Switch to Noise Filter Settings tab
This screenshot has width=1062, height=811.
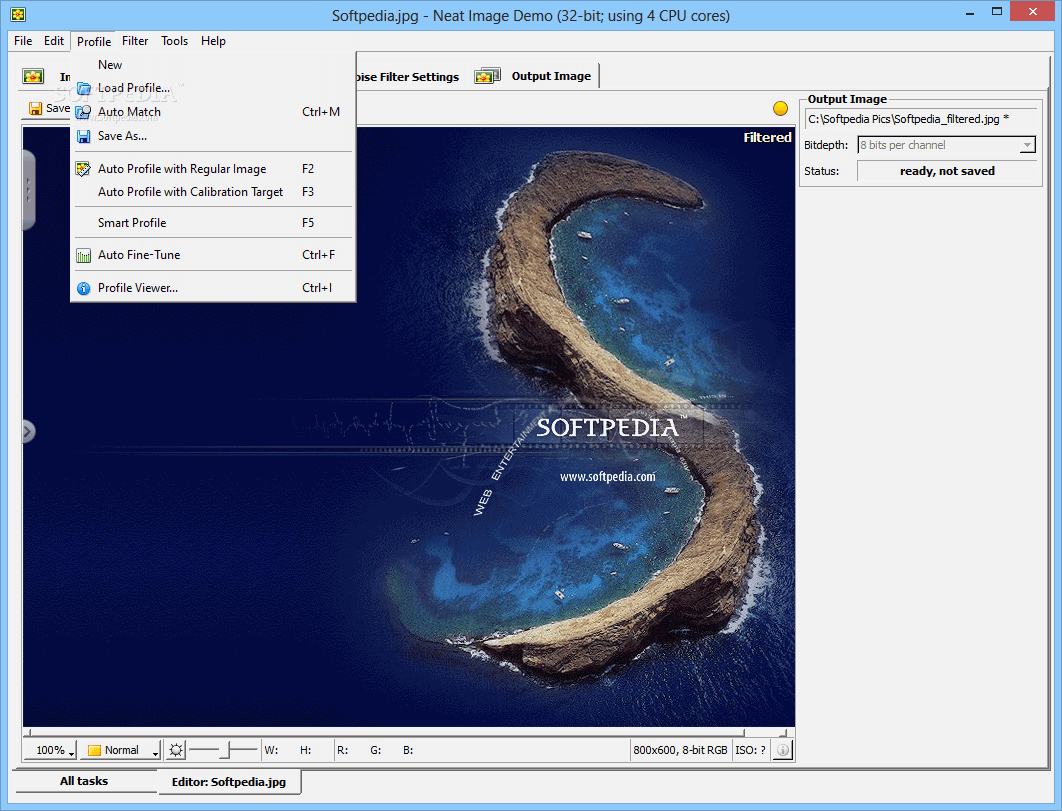point(407,77)
